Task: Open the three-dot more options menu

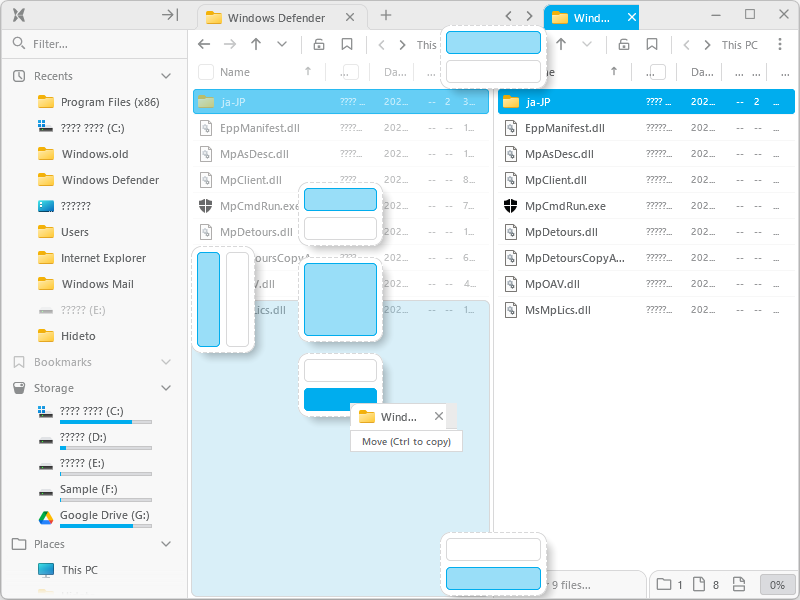Action: pyautogui.click(x=780, y=44)
